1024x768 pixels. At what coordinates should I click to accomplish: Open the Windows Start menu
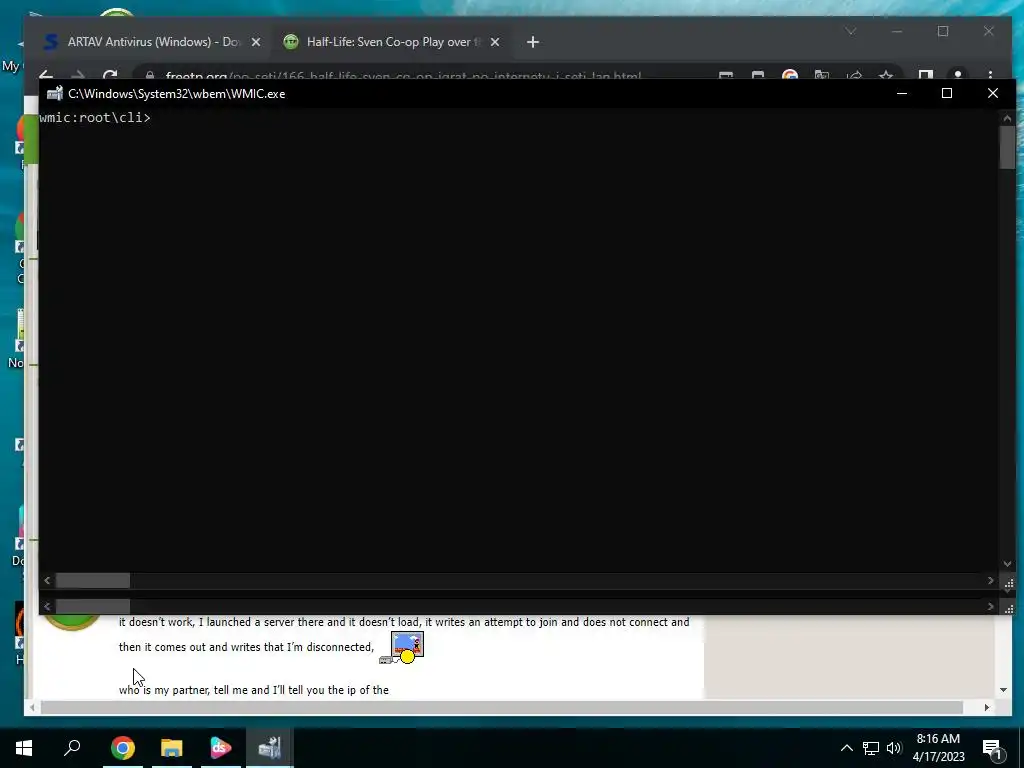point(24,748)
